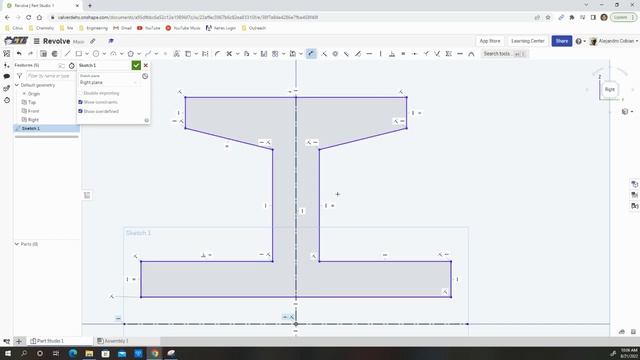Viewport: 640px width, 360px height.
Task: Toggle the Disable imprinting checkbox
Action: 80,93
